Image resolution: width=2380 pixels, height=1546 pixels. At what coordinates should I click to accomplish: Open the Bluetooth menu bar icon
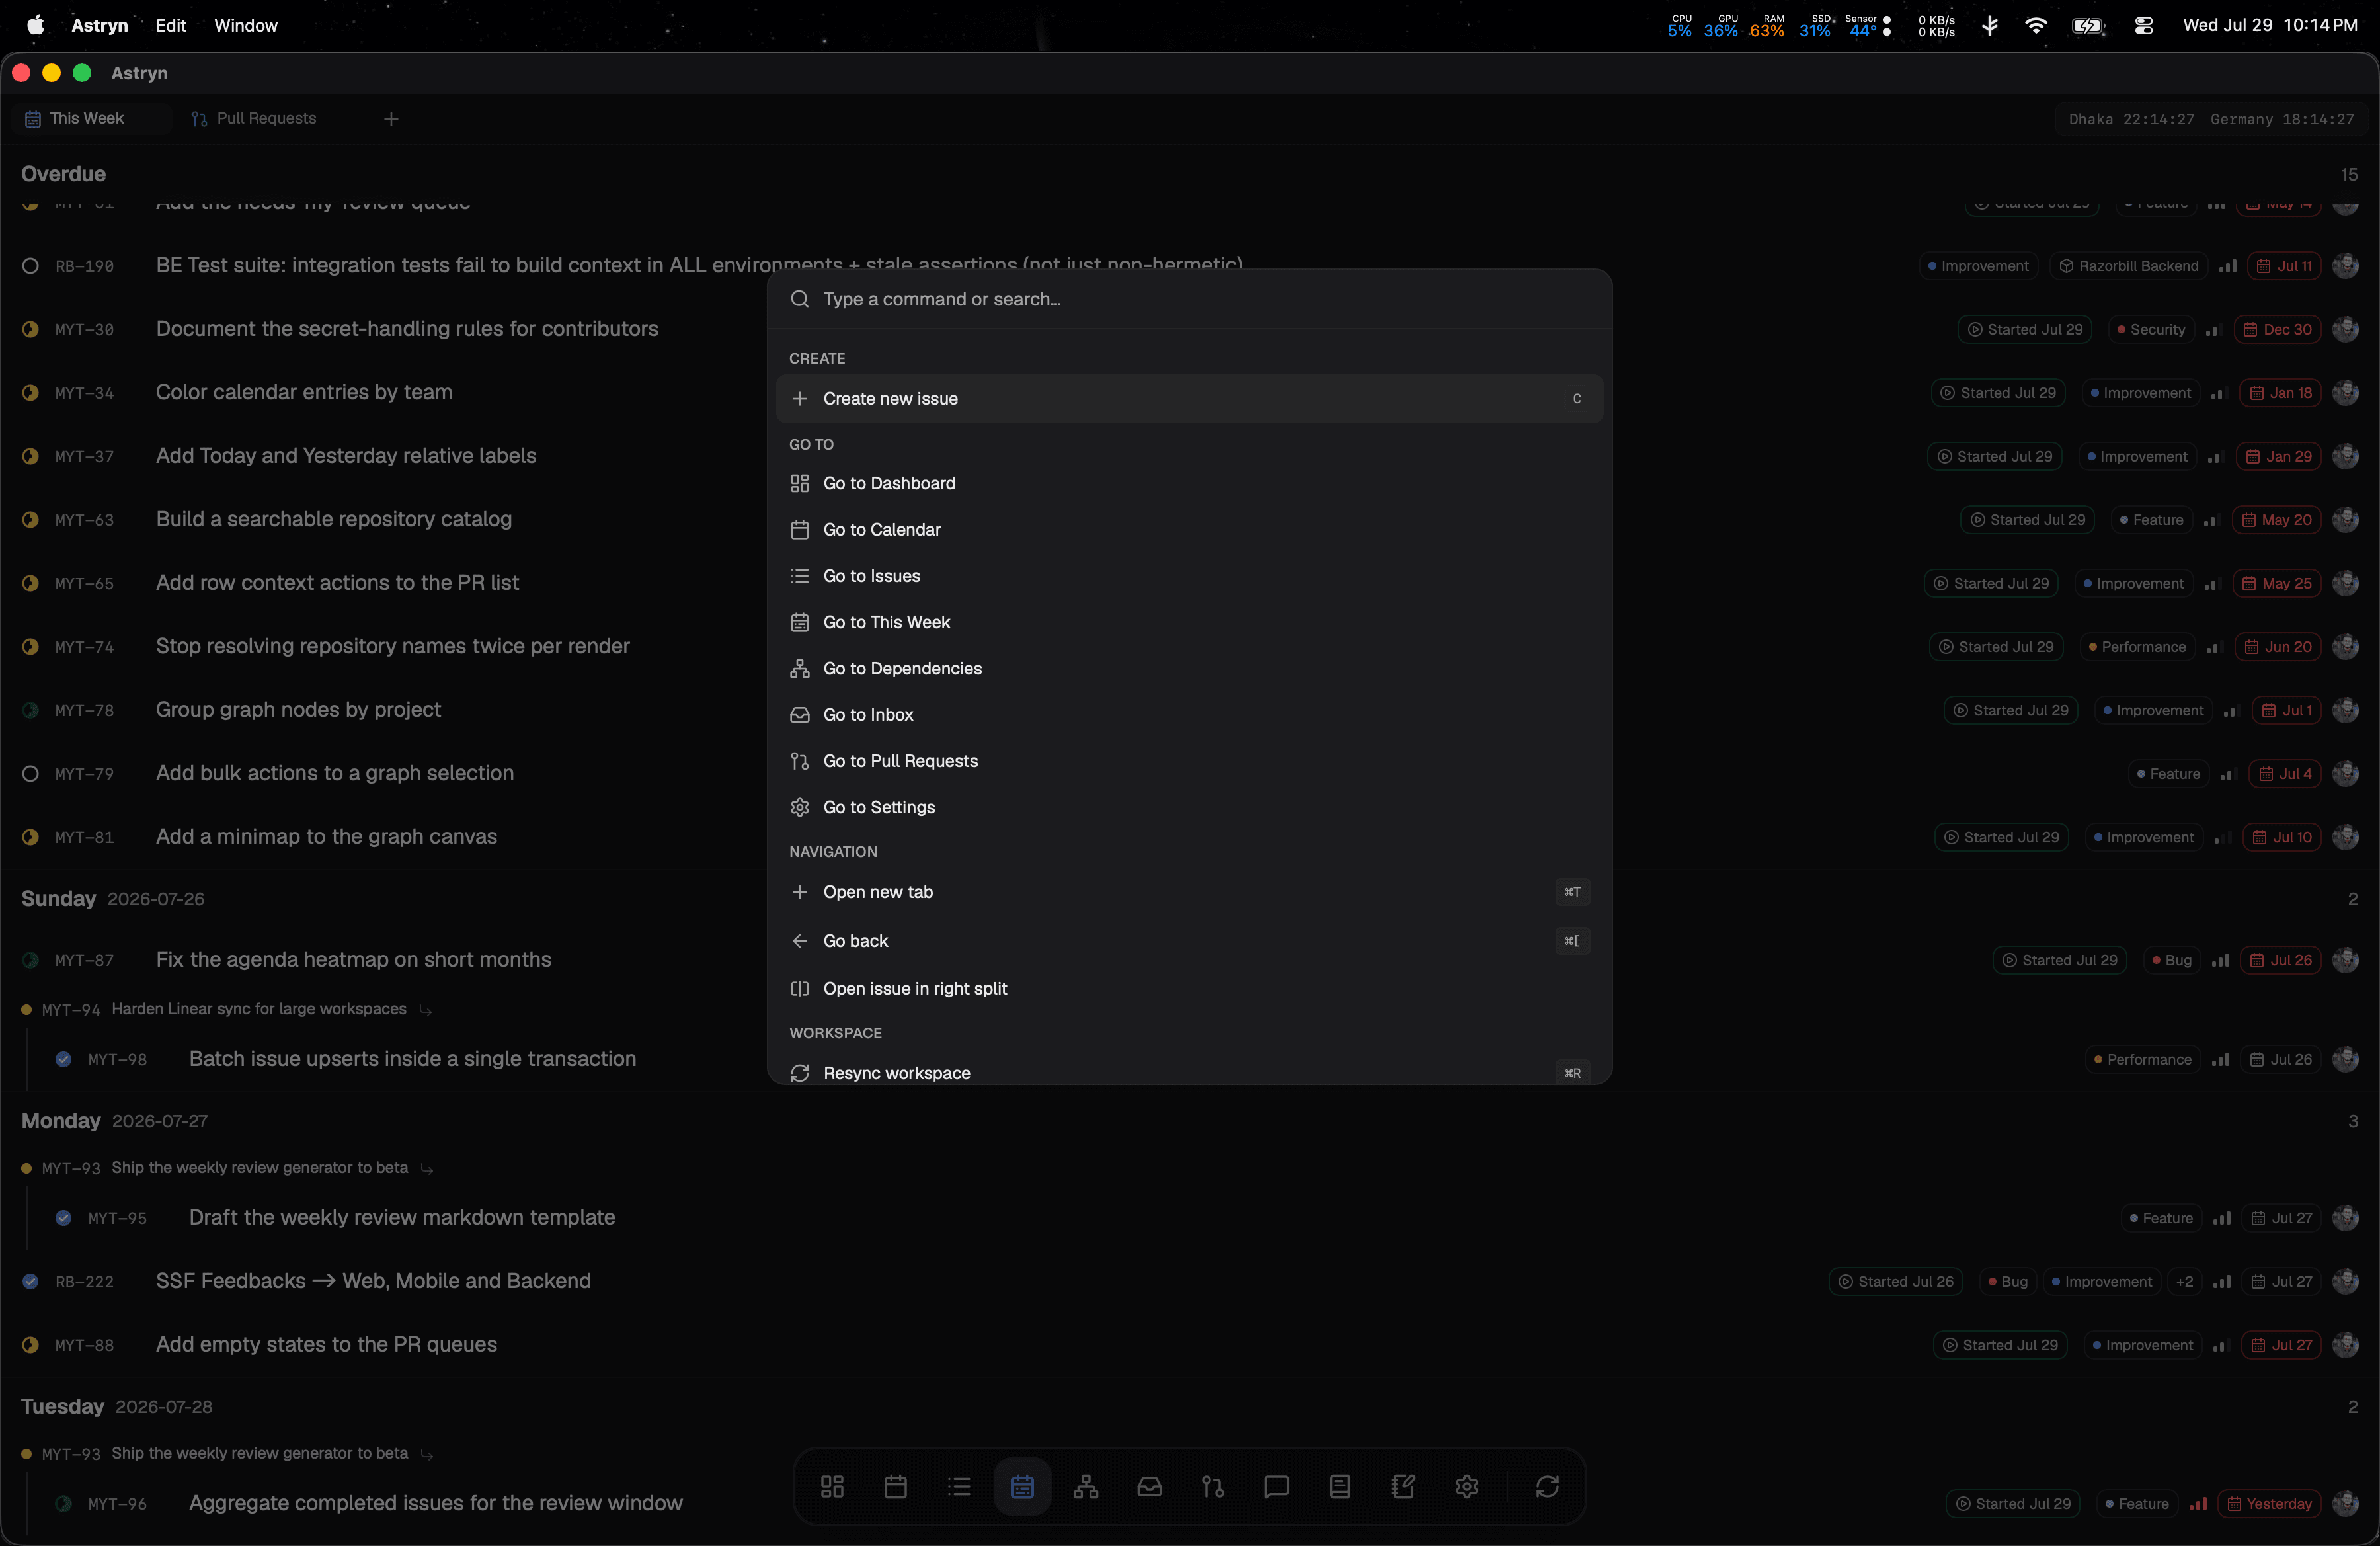1990,26
